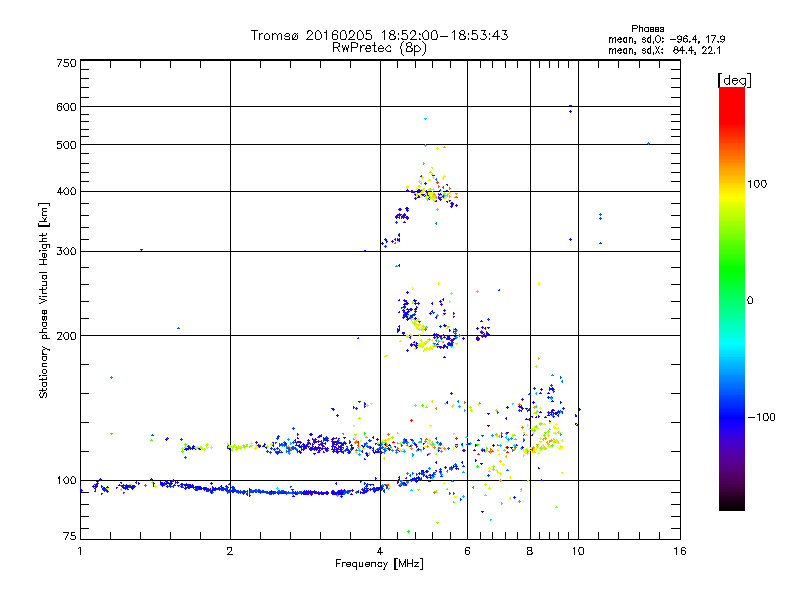800x600 pixels.
Task: Click the x-axis tick label '8'
Action: pyautogui.click(x=530, y=551)
